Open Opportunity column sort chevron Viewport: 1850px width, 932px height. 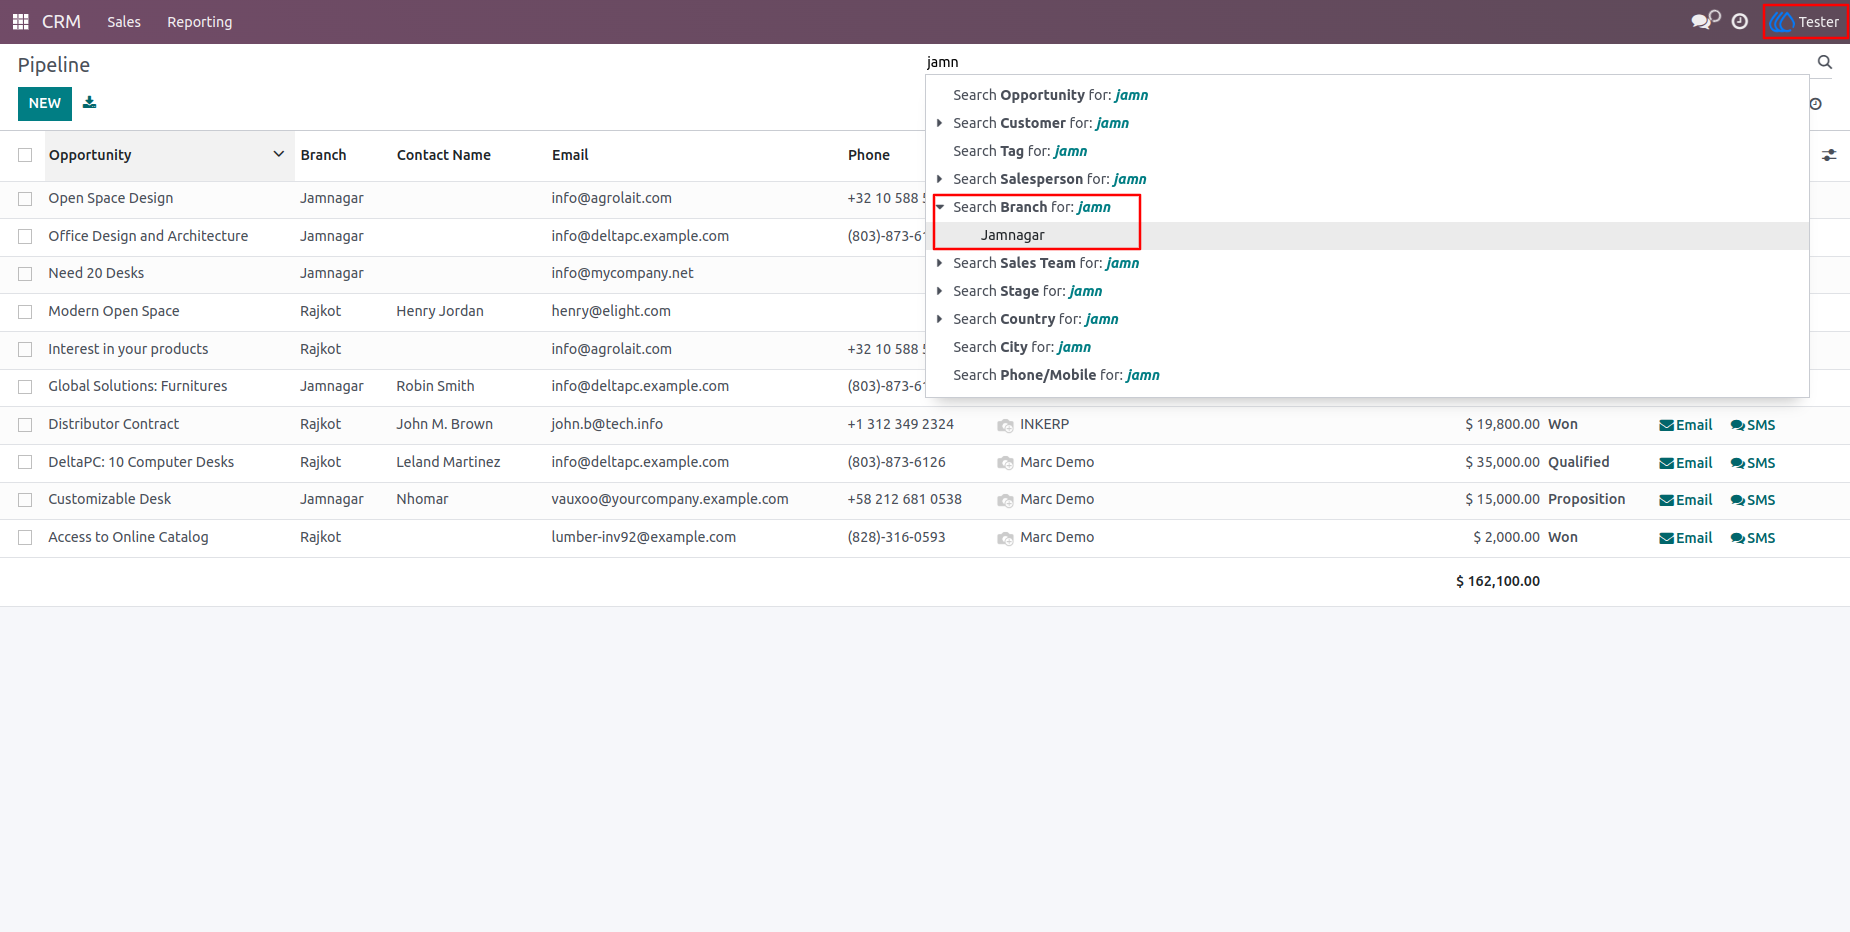(279, 154)
